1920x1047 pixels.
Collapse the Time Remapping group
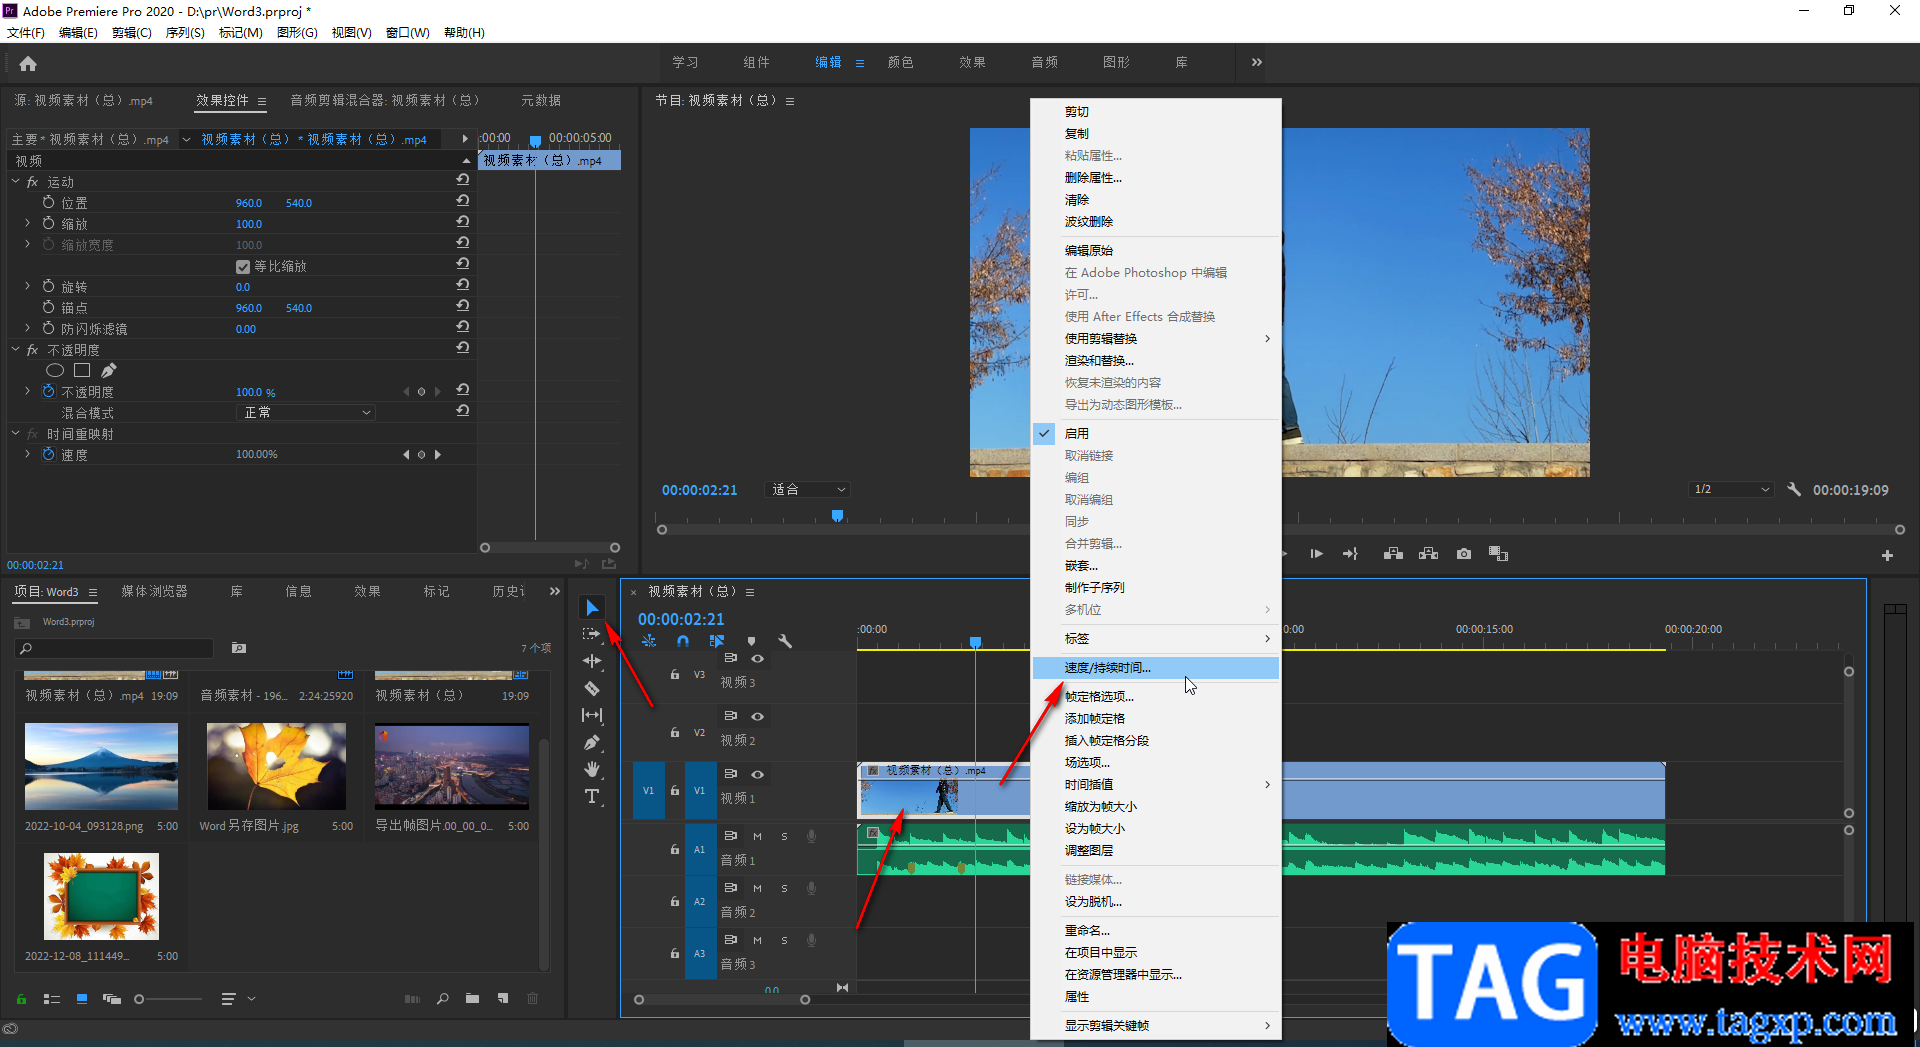[x=15, y=433]
